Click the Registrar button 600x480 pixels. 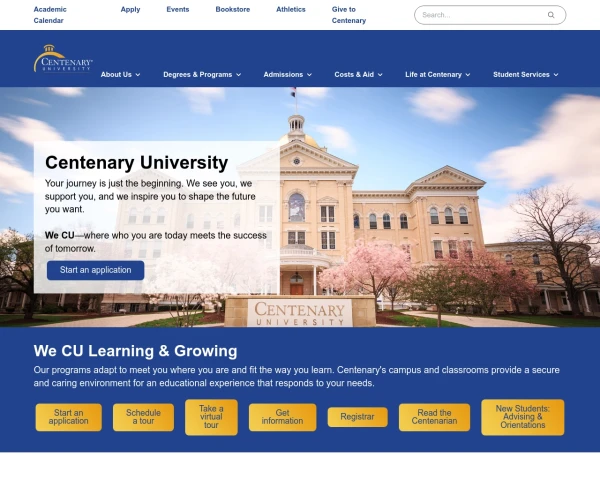(357, 417)
